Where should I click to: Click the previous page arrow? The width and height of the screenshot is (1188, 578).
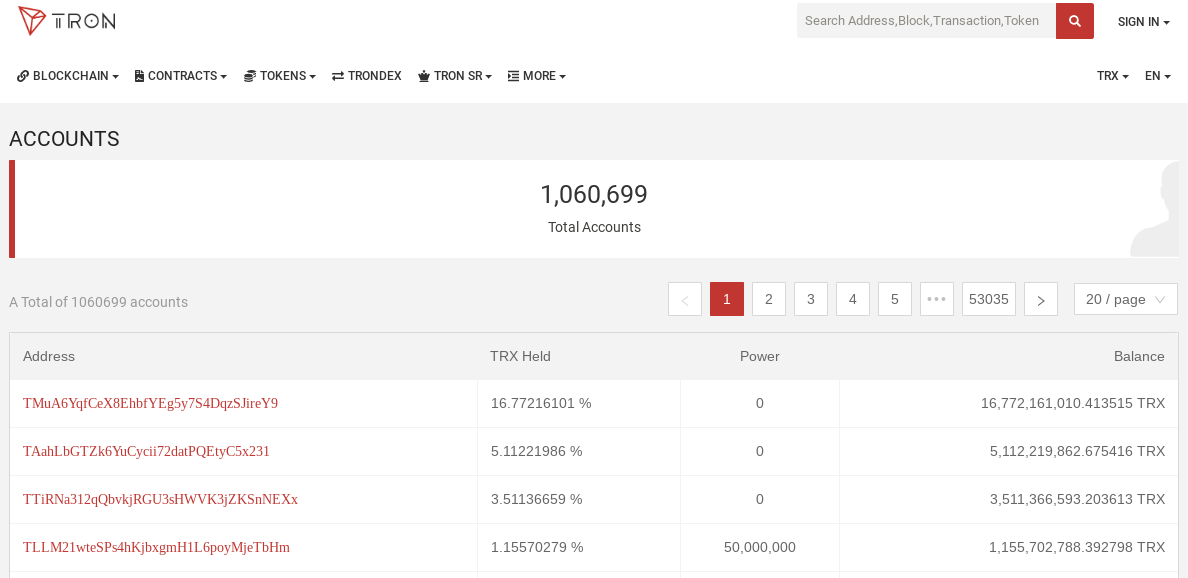pyautogui.click(x=685, y=299)
